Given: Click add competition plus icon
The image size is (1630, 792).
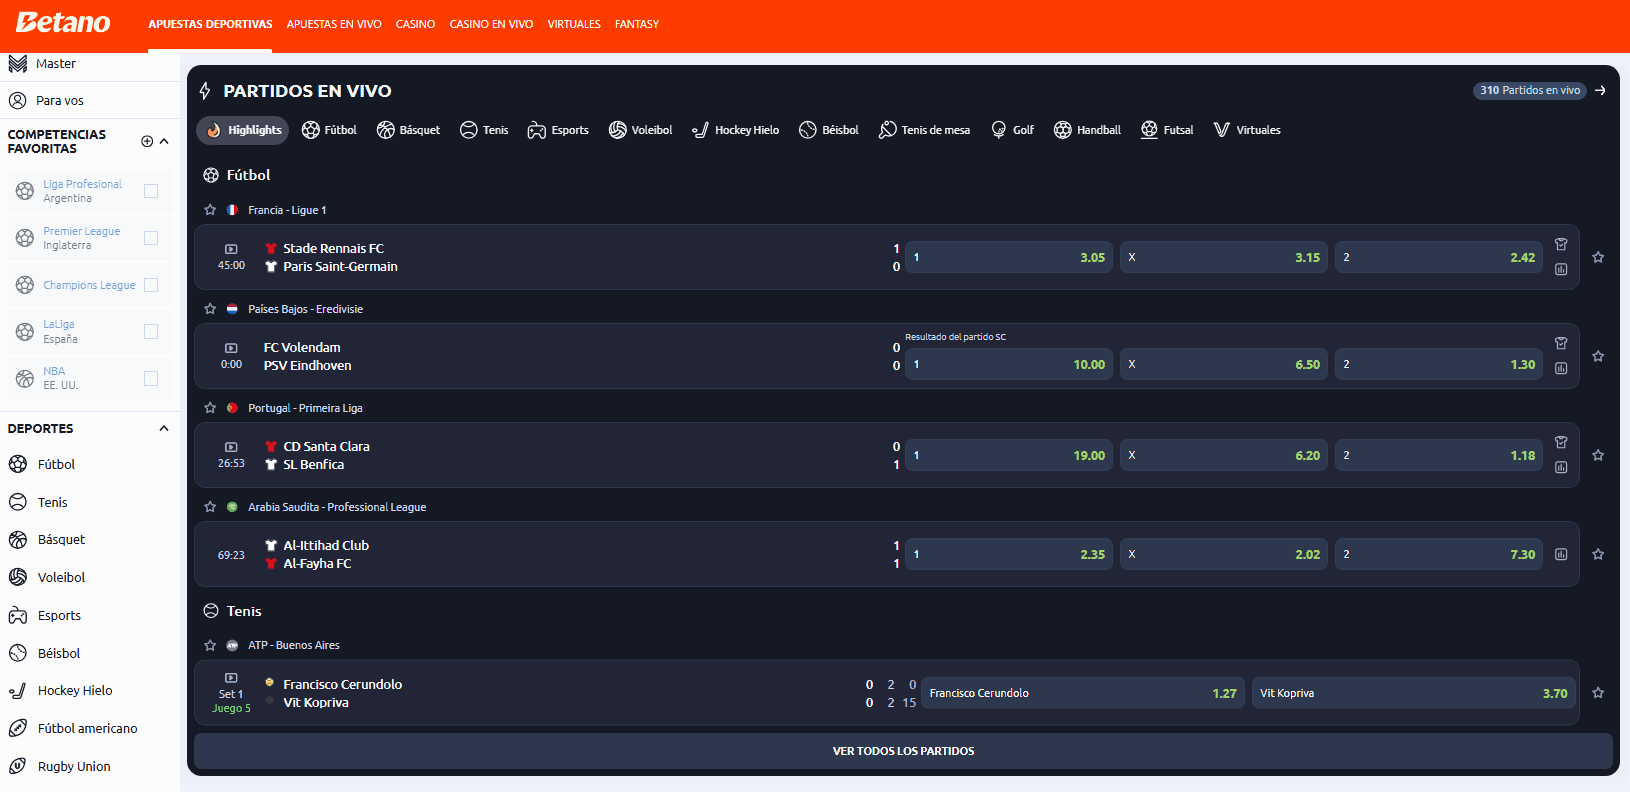Looking at the screenshot, I should (147, 141).
